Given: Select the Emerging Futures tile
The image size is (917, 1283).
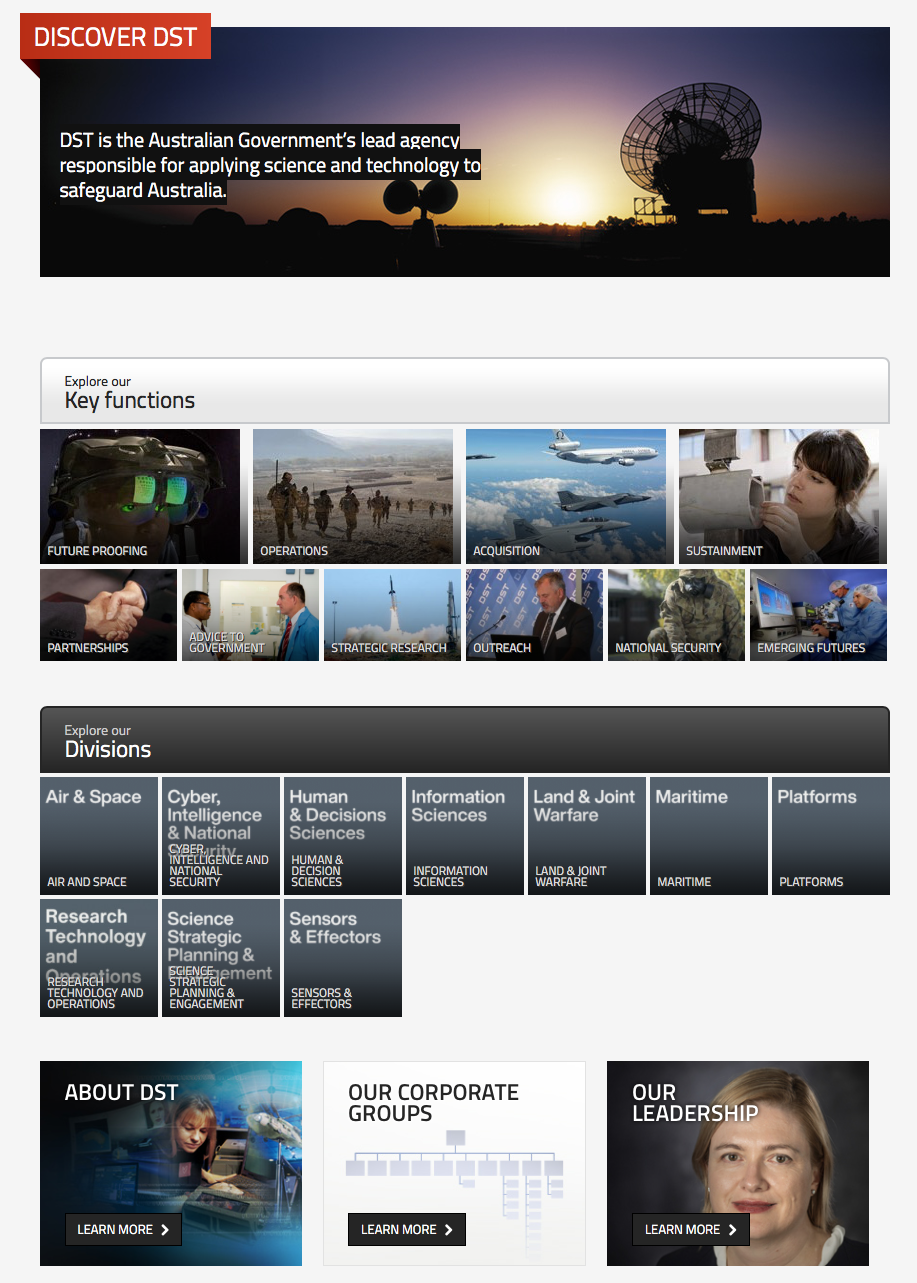Looking at the screenshot, I should (818, 615).
